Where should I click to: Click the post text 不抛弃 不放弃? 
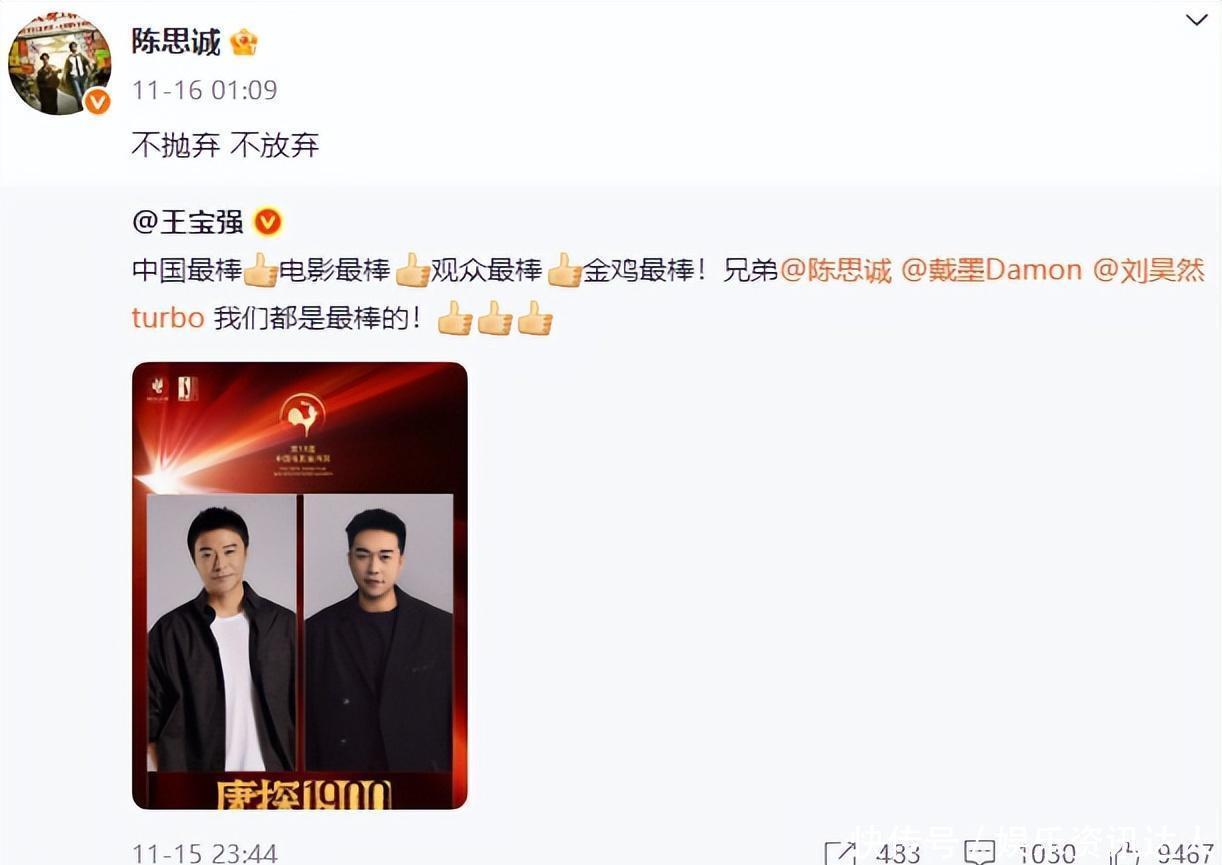[225, 145]
